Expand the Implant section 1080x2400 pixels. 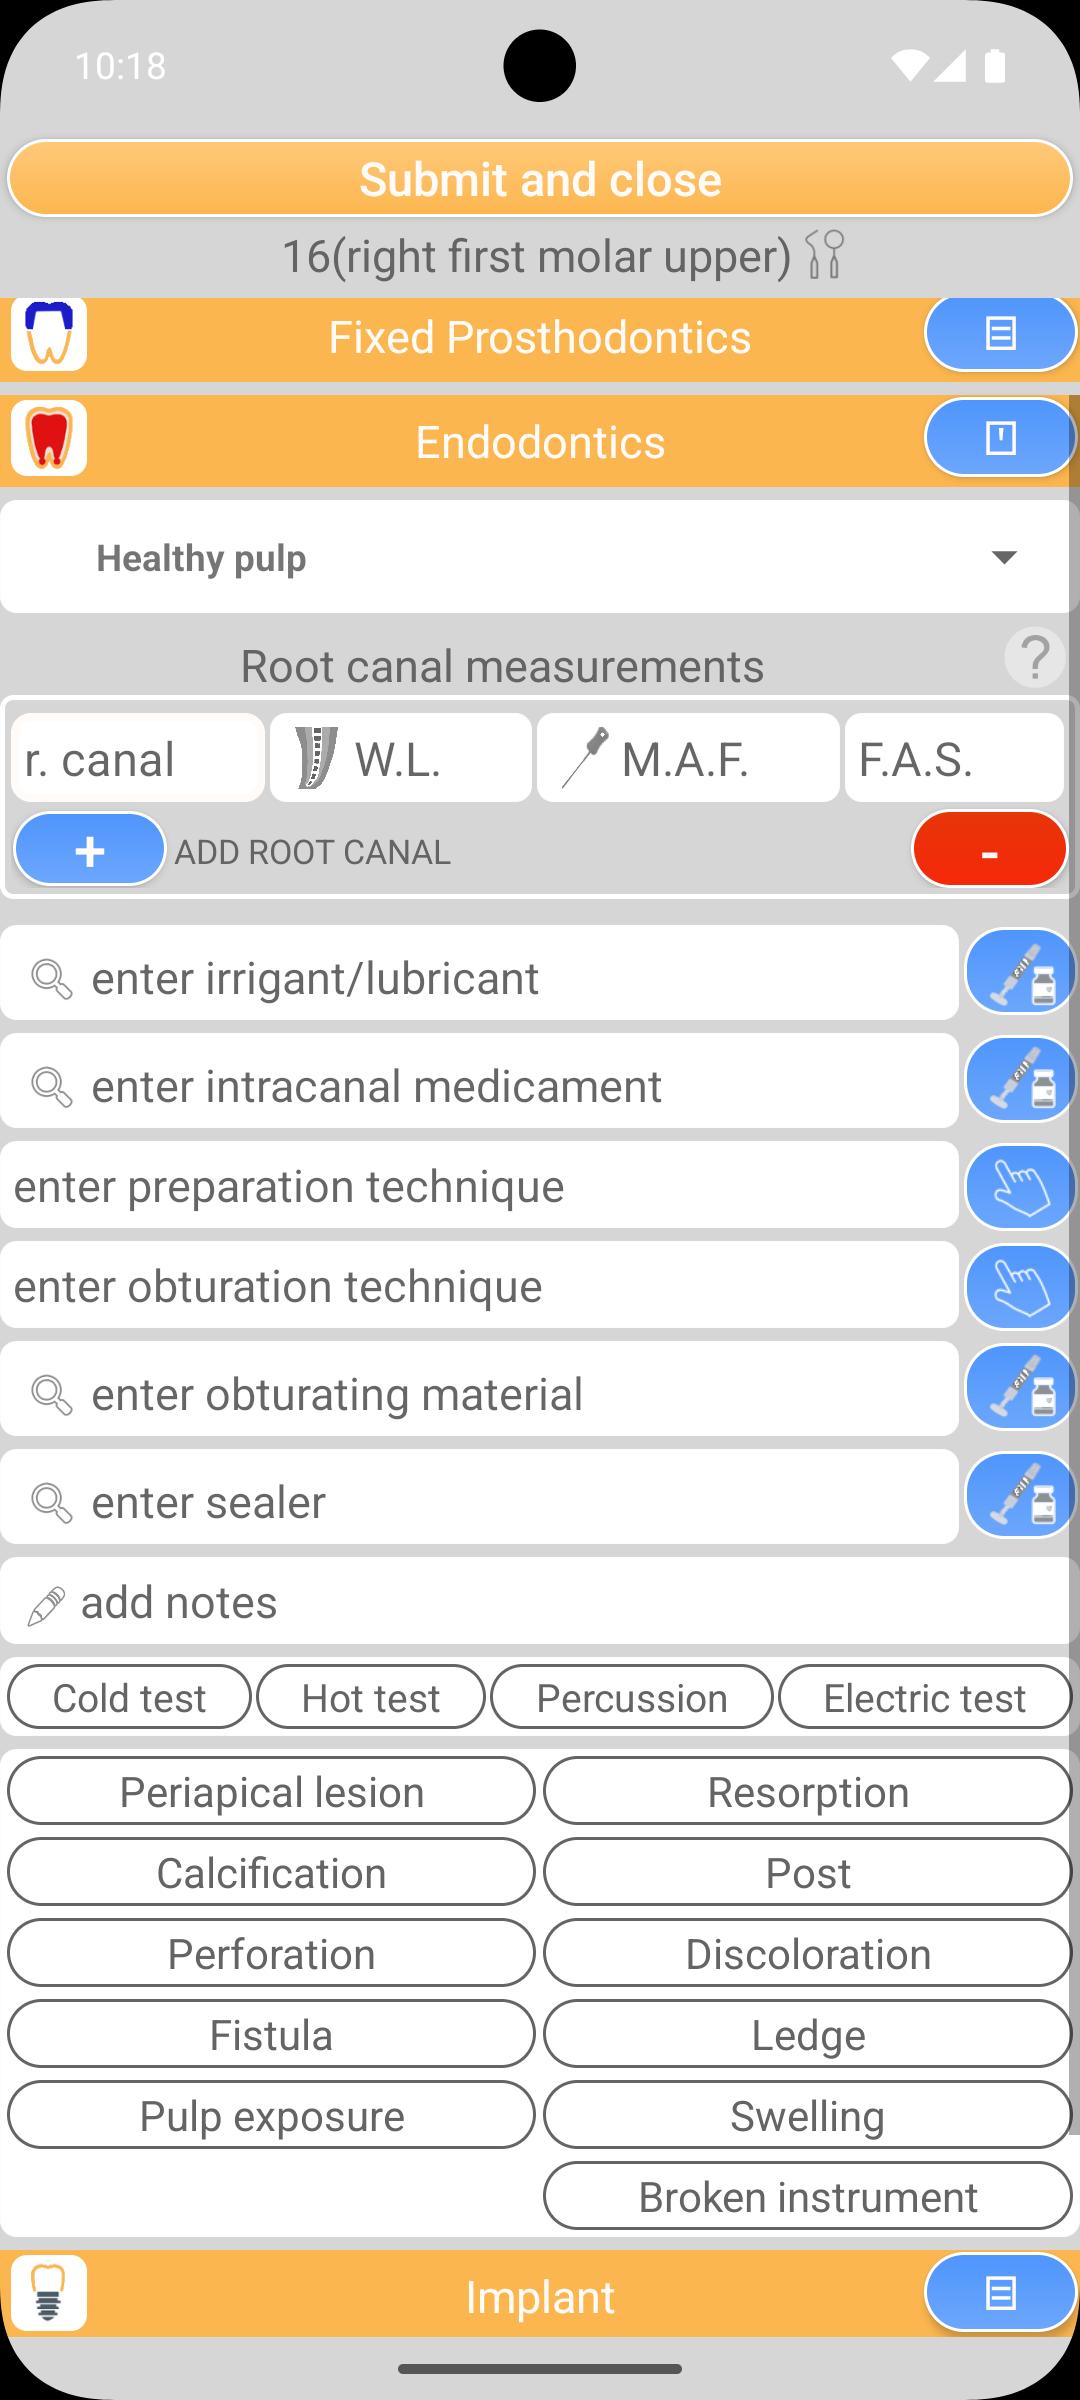(x=999, y=2292)
